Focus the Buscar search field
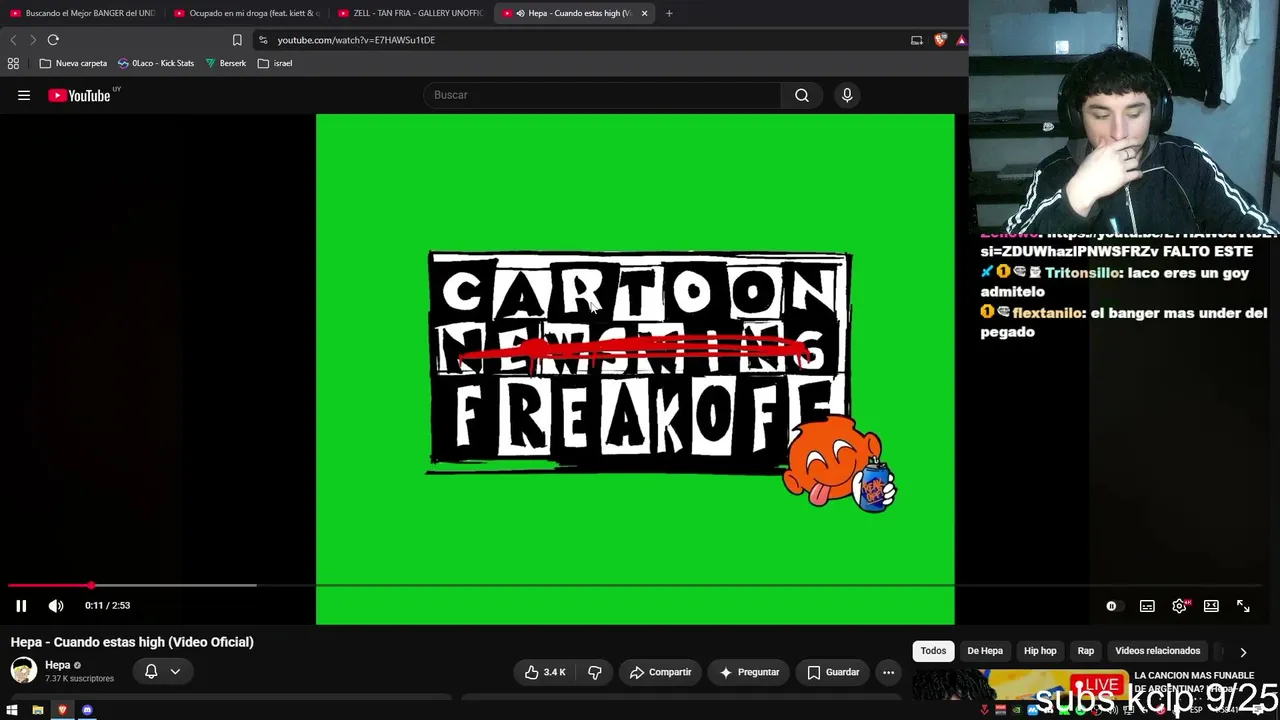 (x=602, y=95)
